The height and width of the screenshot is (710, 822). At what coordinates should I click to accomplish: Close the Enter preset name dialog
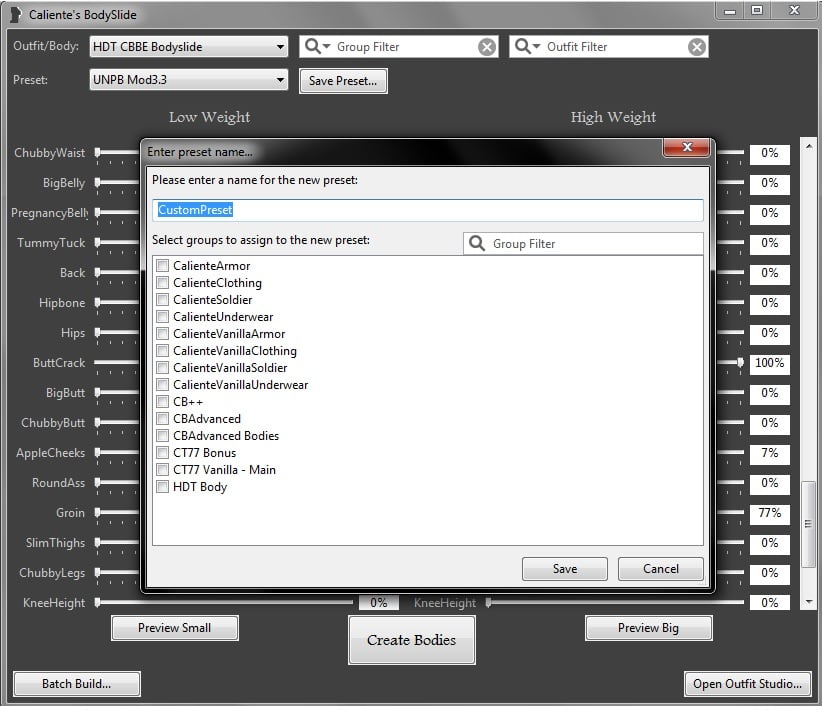pos(687,147)
